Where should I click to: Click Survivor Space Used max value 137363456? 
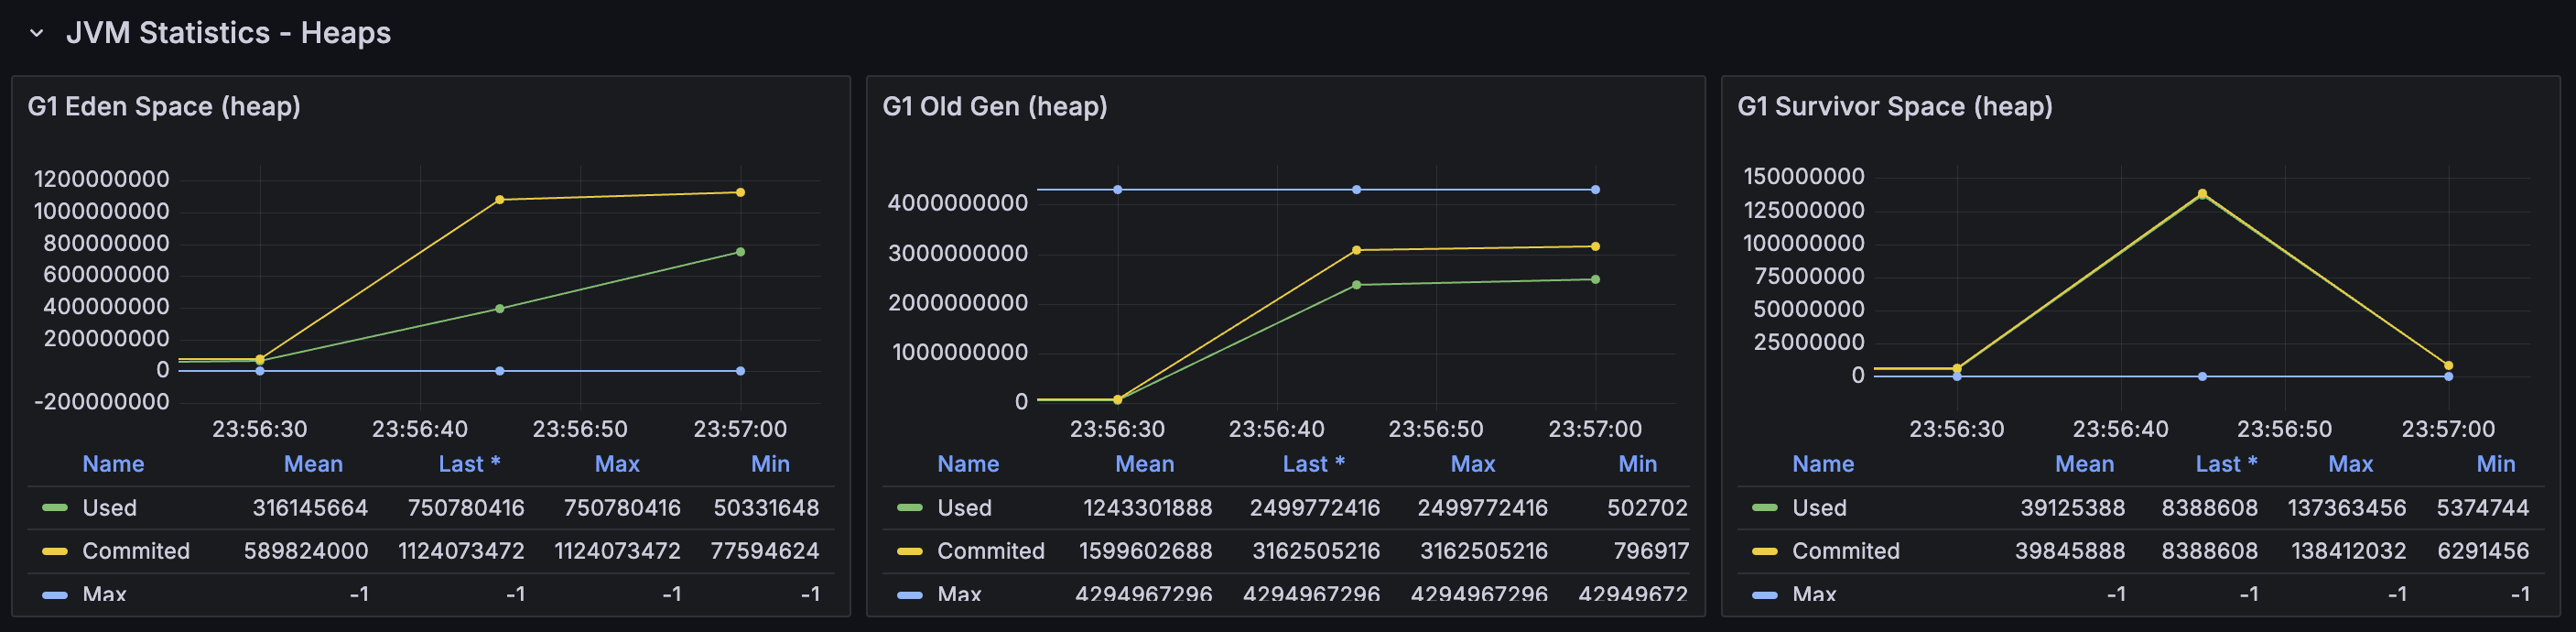(x=2347, y=508)
